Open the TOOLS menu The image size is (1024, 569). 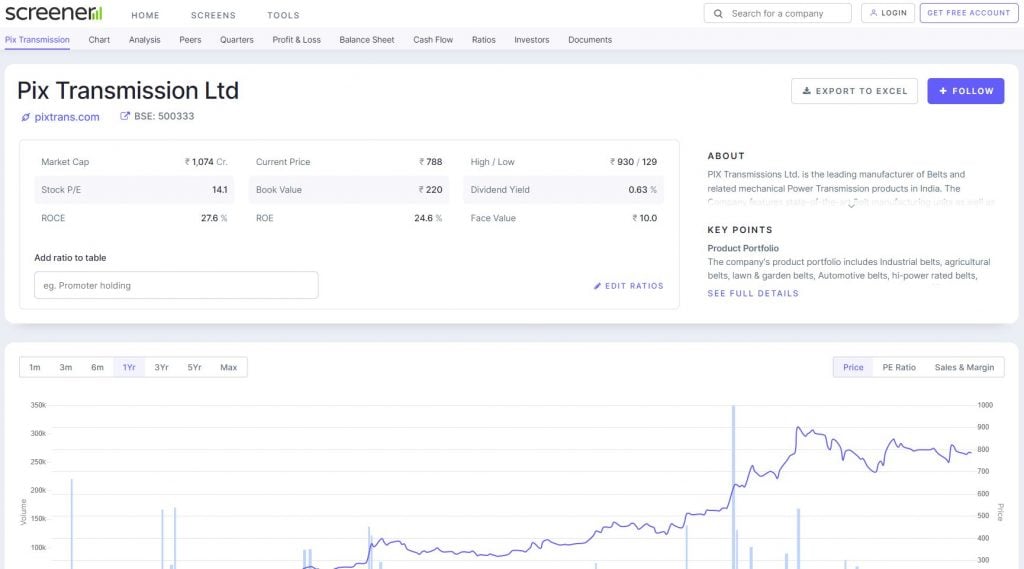click(x=283, y=15)
